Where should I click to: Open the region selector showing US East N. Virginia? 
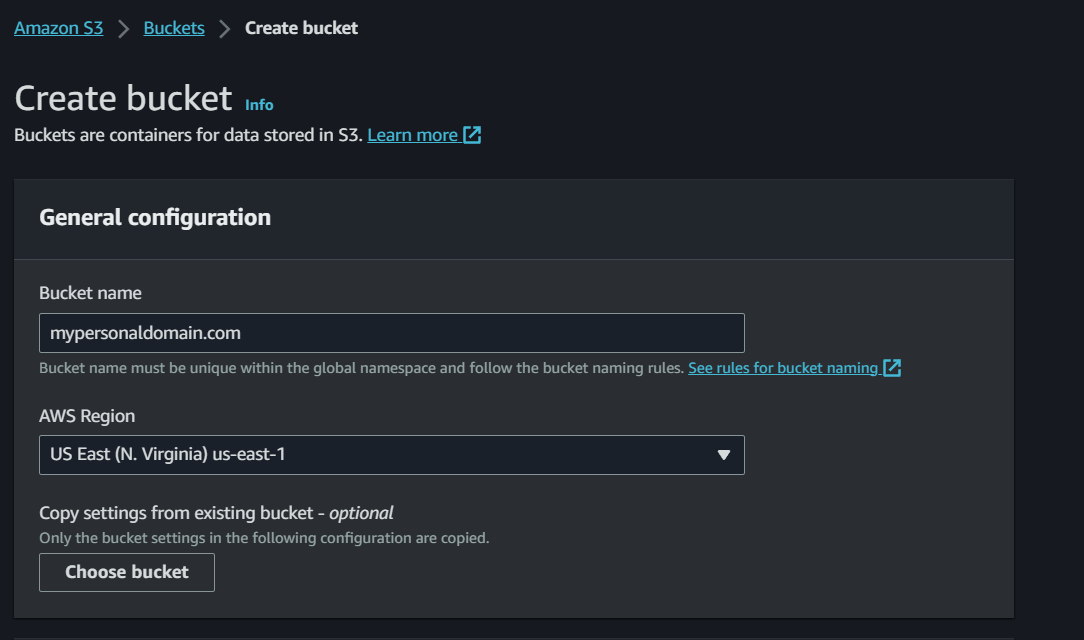[391, 455]
